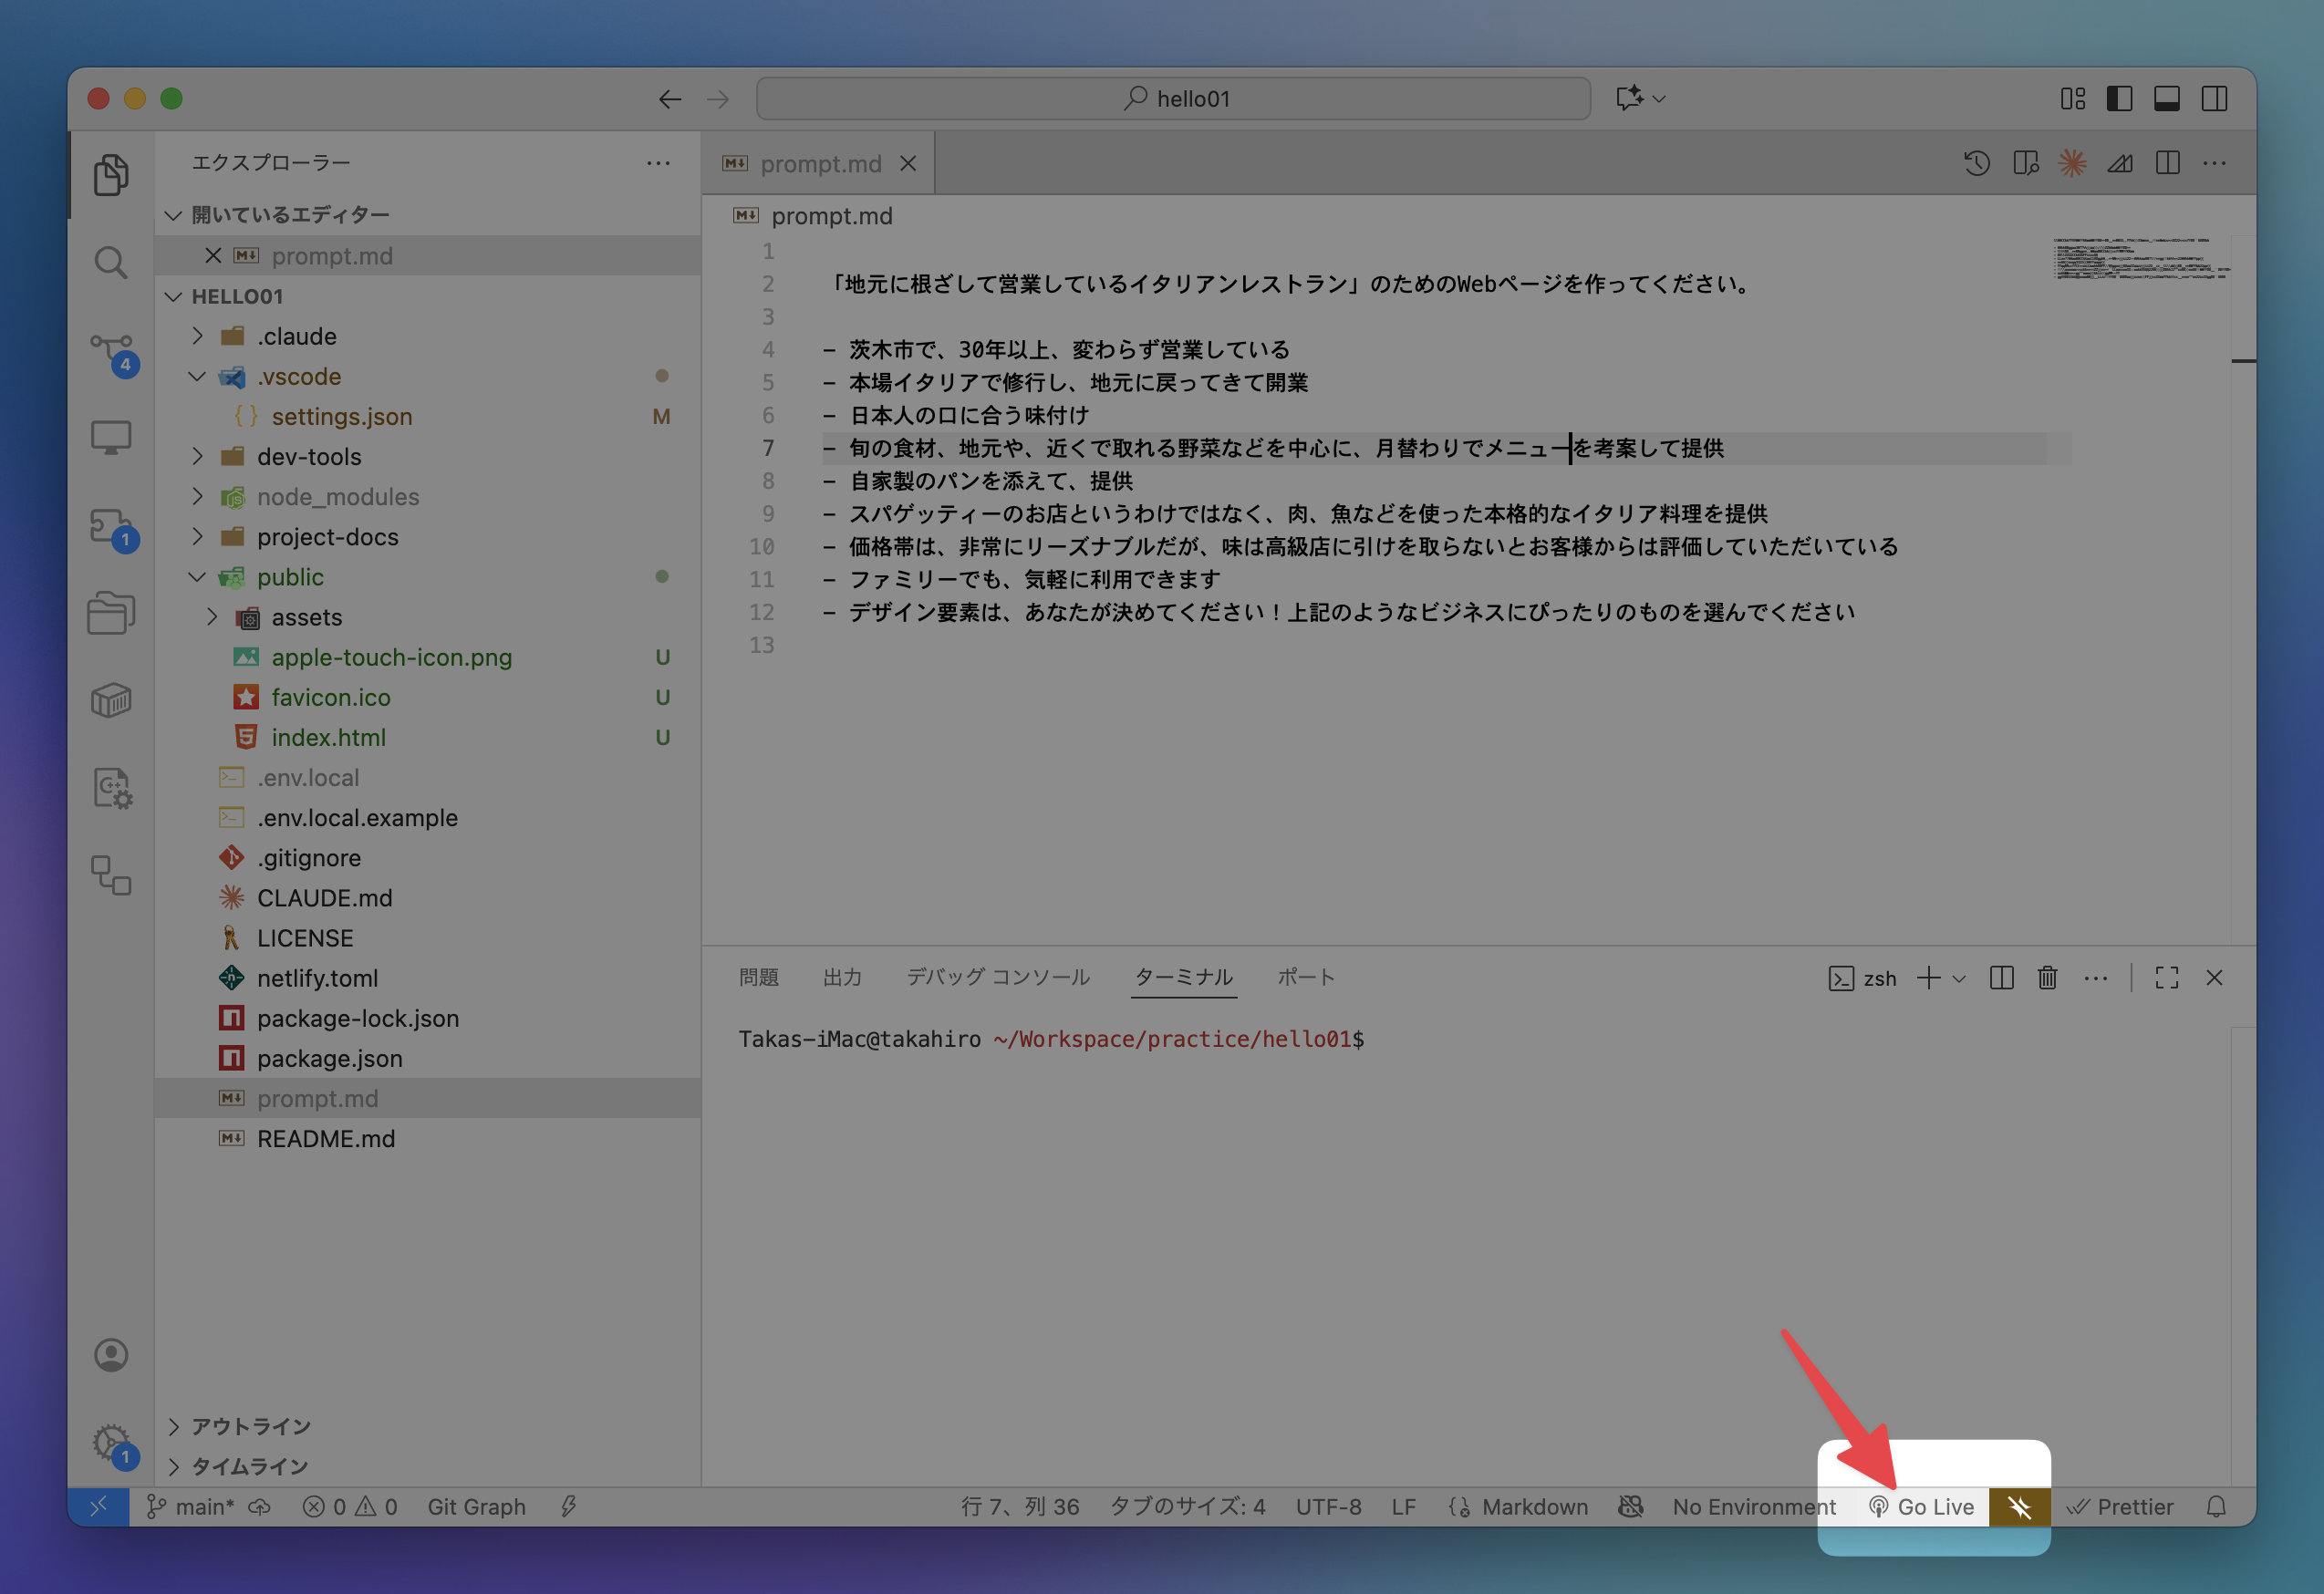
Task: Toggle the secondary sidebar layout icon
Action: click(2214, 98)
